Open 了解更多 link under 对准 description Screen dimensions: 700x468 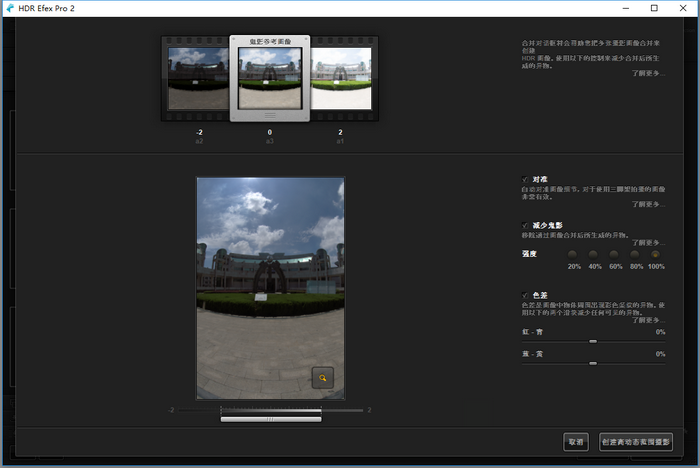pyautogui.click(x=648, y=204)
